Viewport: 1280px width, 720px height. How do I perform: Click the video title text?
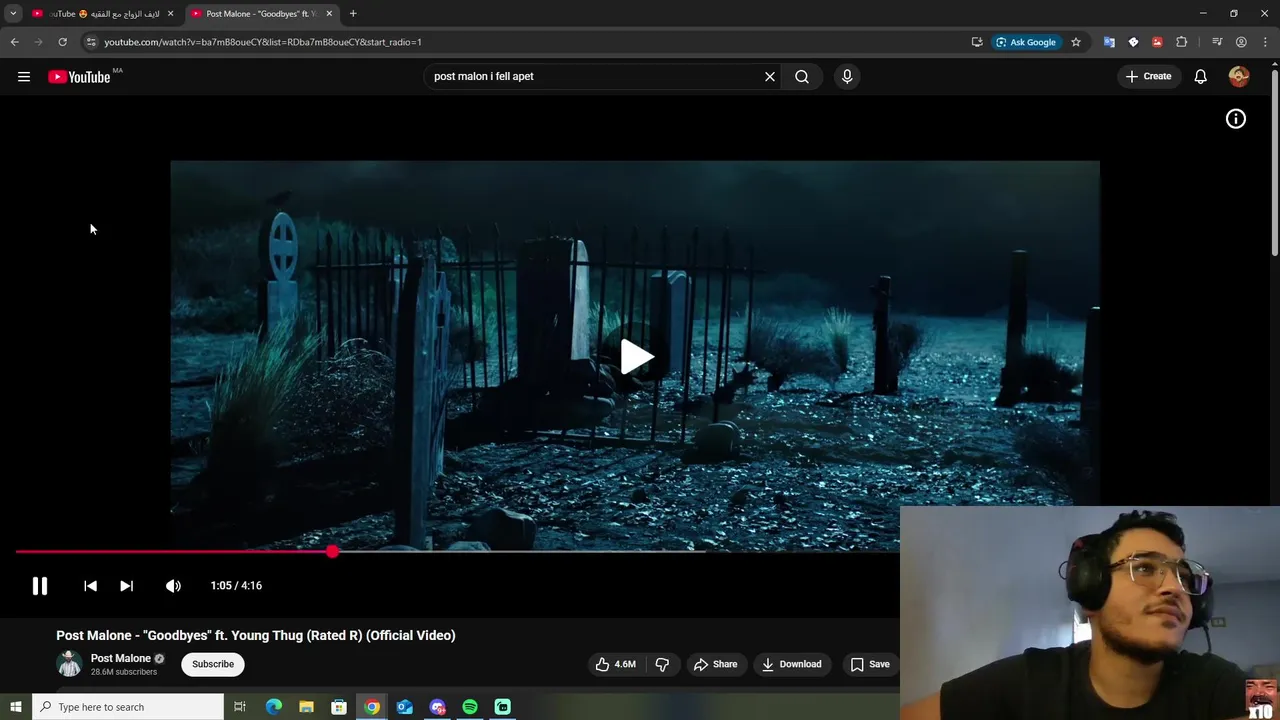coord(256,635)
